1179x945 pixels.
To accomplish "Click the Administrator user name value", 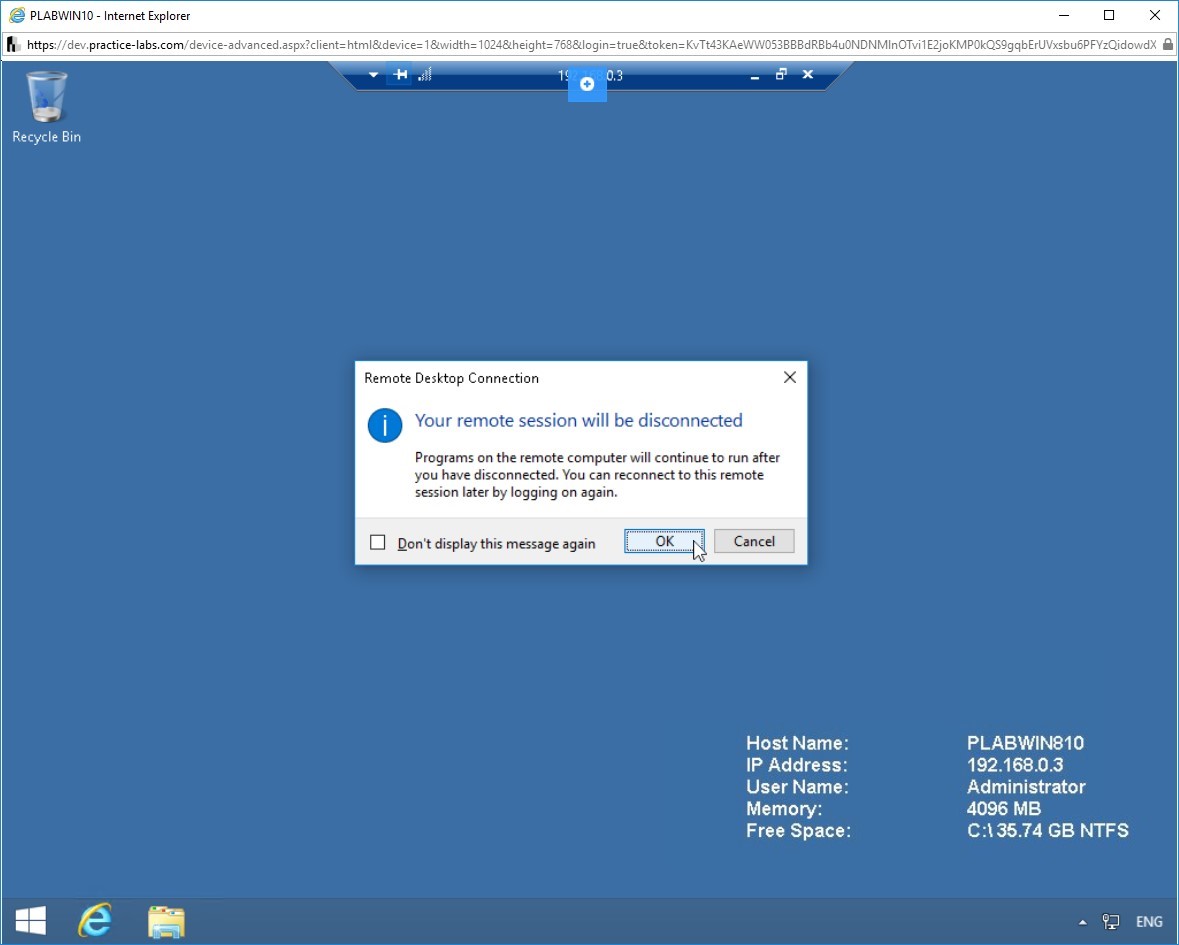I will pyautogui.click(x=1026, y=786).
